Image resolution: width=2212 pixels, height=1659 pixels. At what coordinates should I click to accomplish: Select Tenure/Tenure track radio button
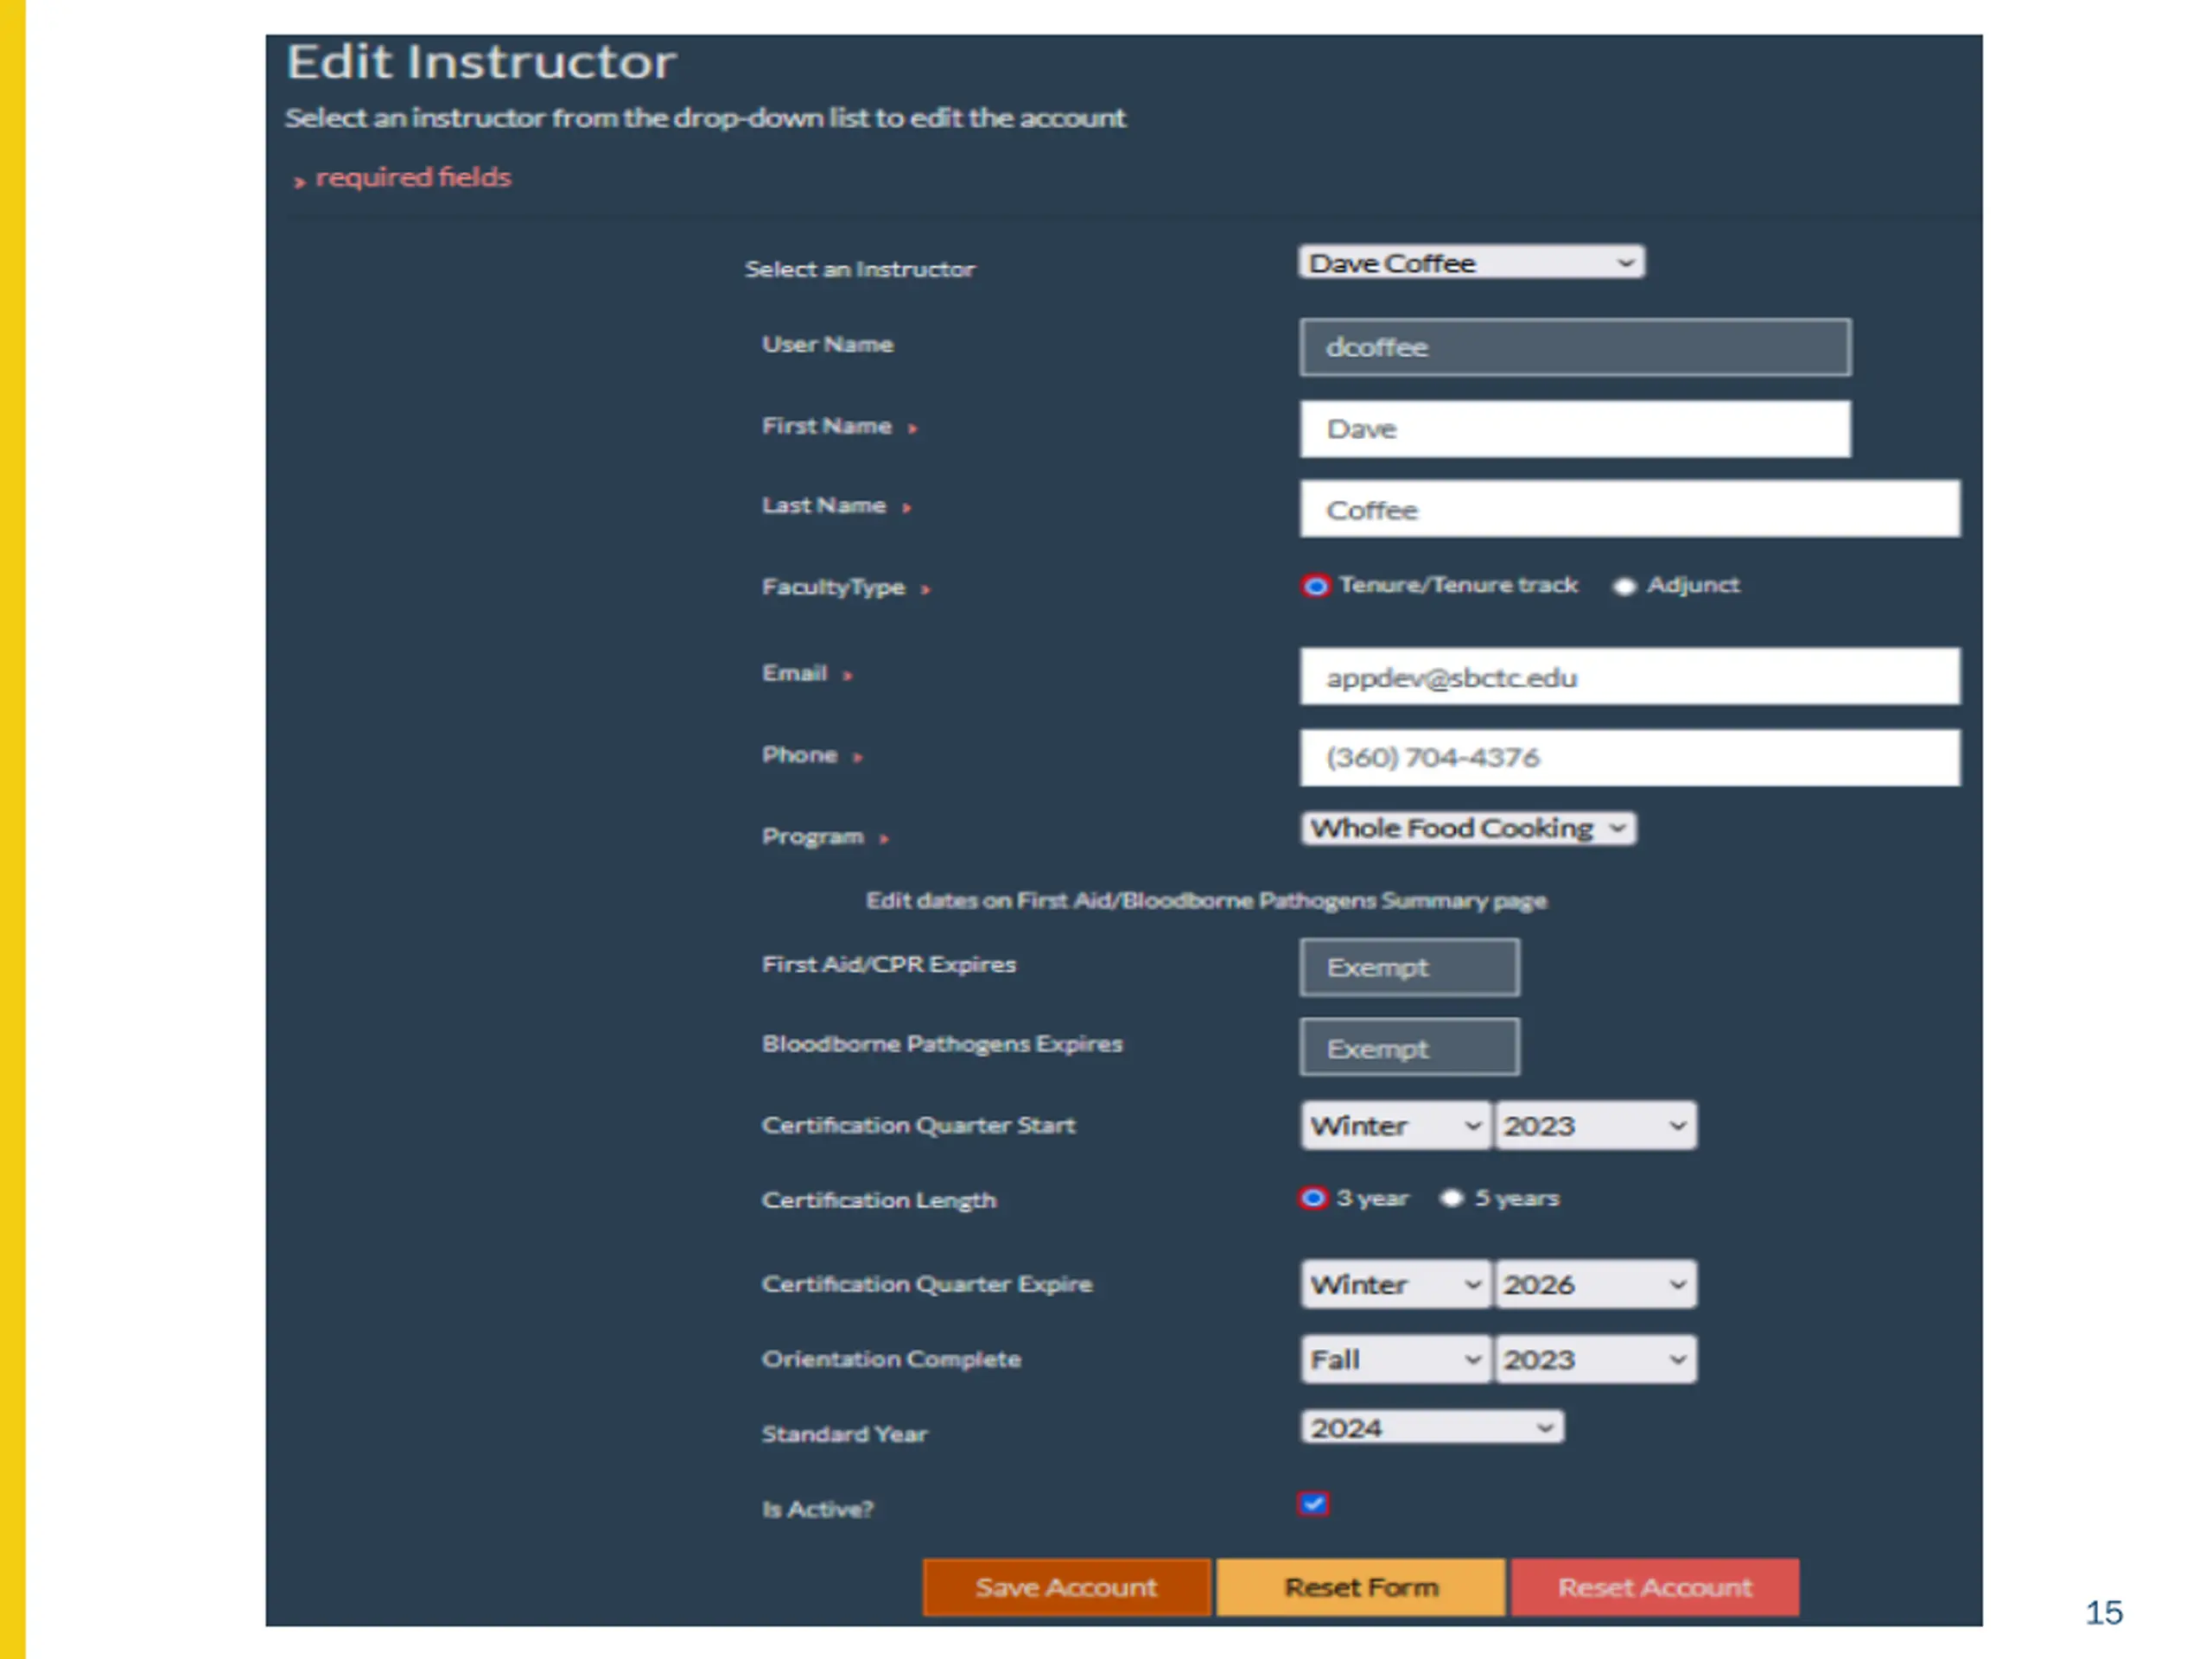(x=1315, y=586)
